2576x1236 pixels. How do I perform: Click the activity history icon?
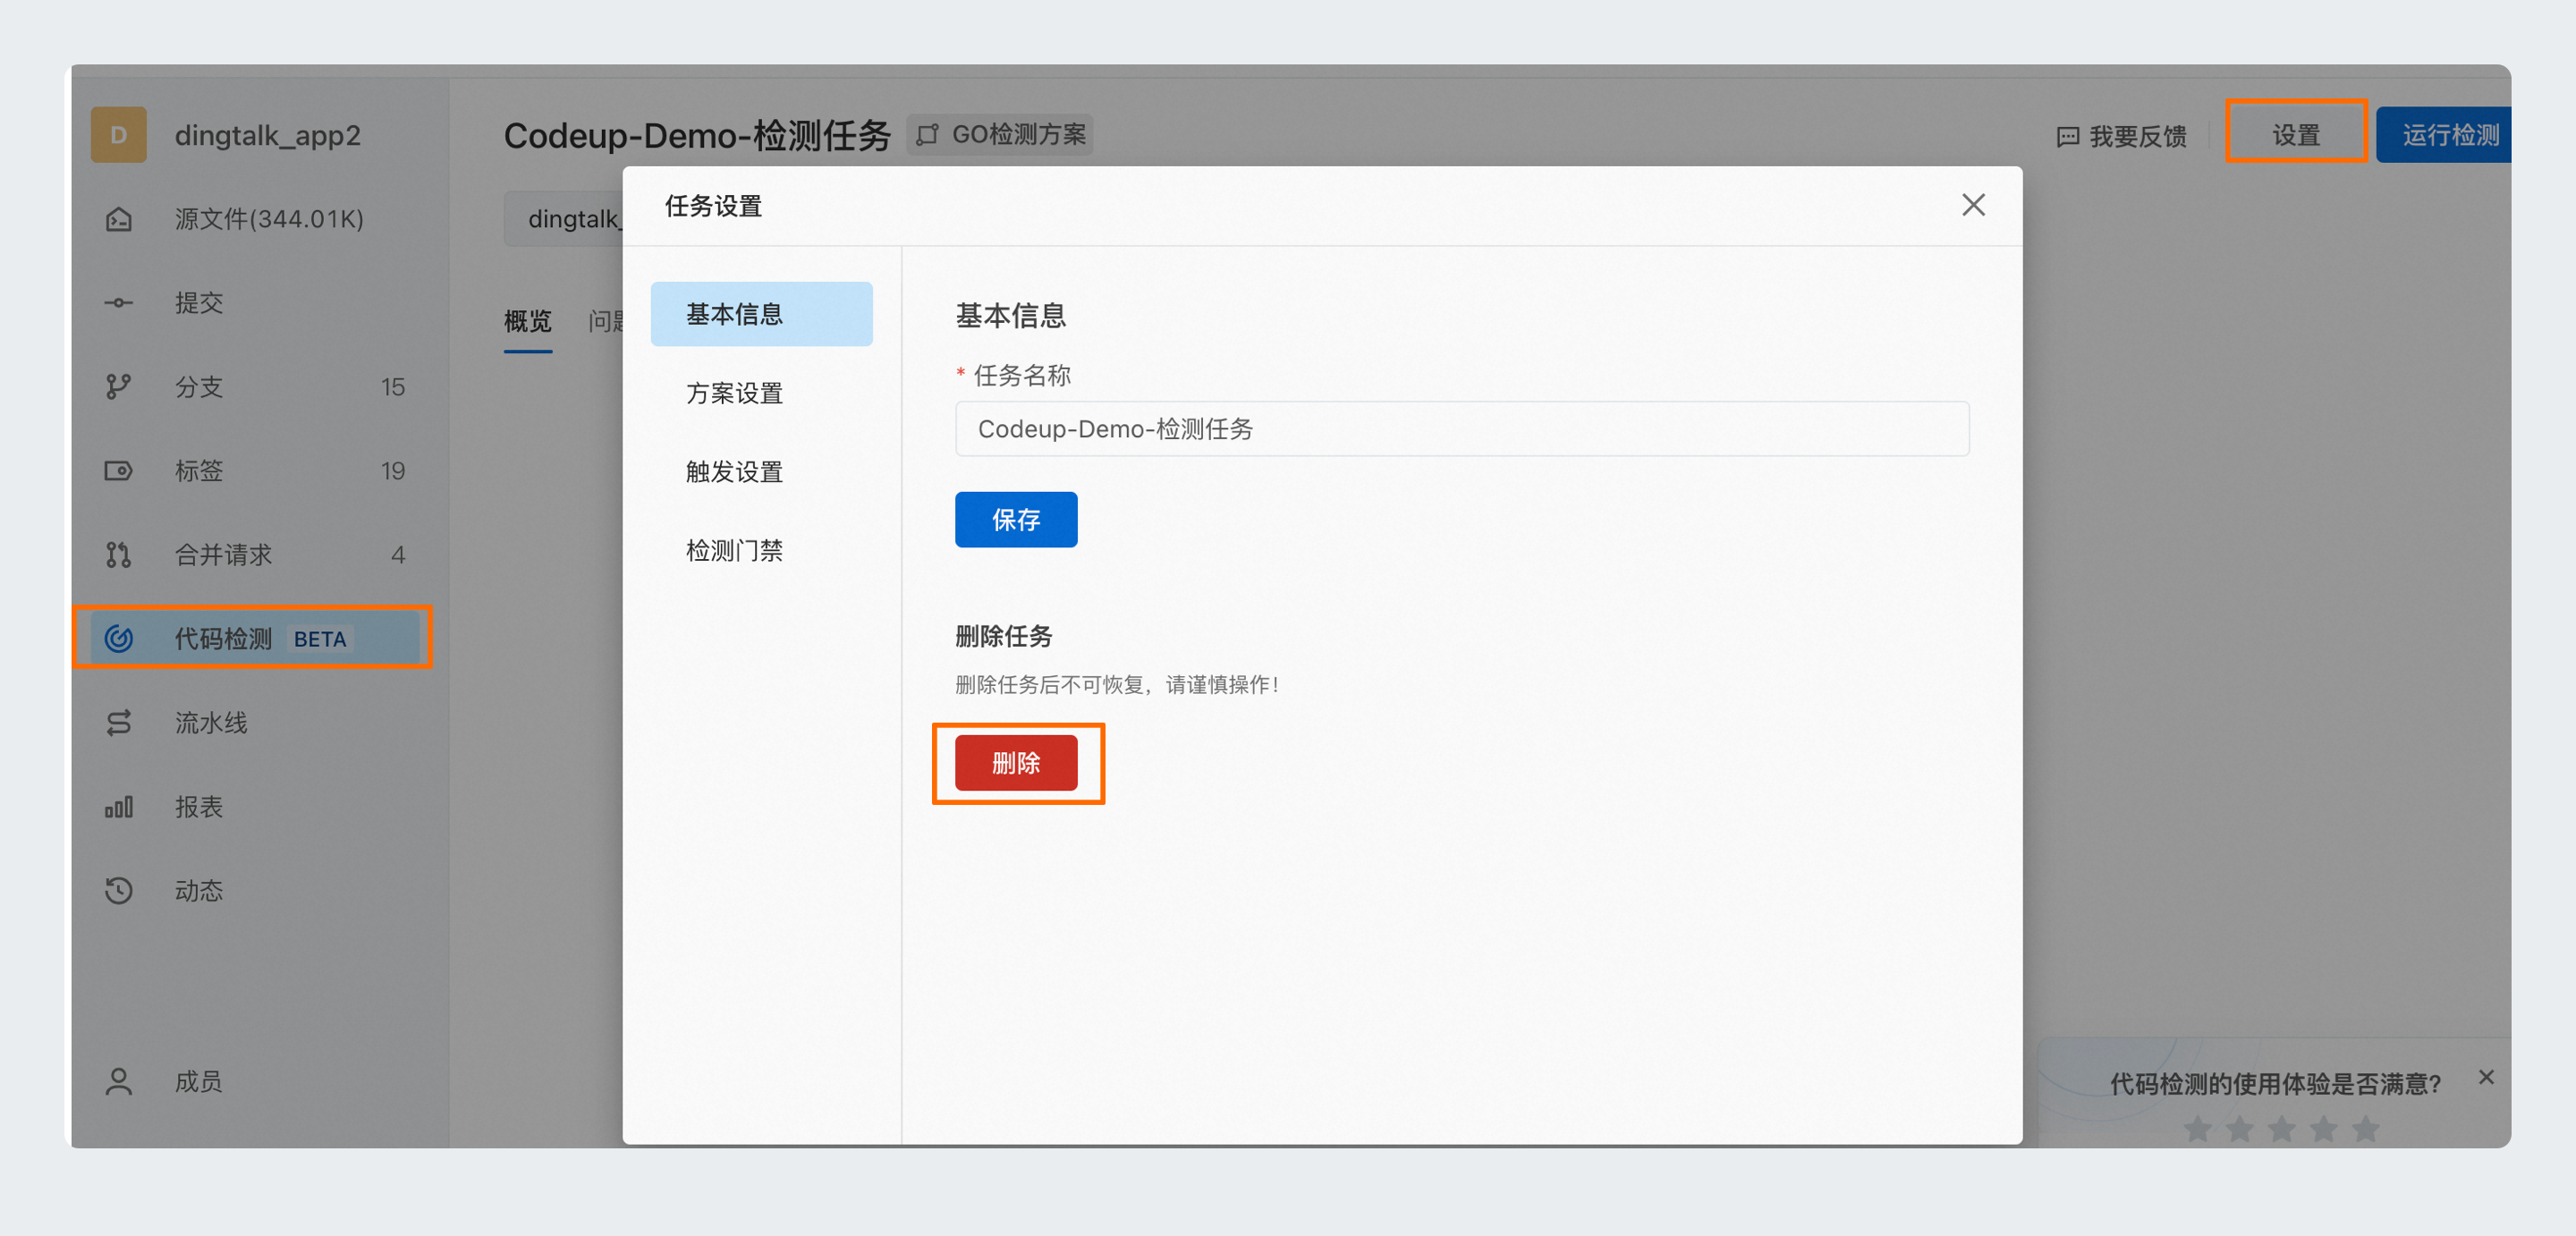click(x=119, y=891)
